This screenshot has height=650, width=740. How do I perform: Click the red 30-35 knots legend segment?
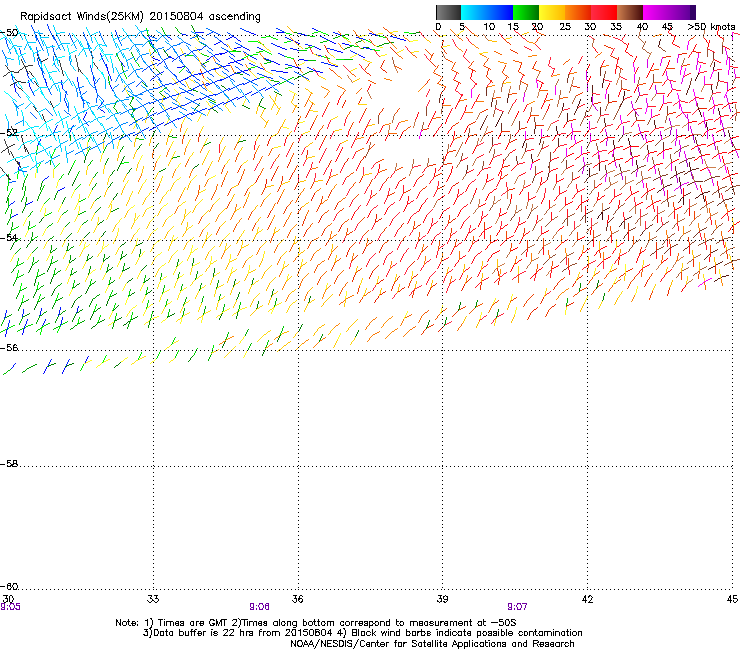[x=604, y=12]
